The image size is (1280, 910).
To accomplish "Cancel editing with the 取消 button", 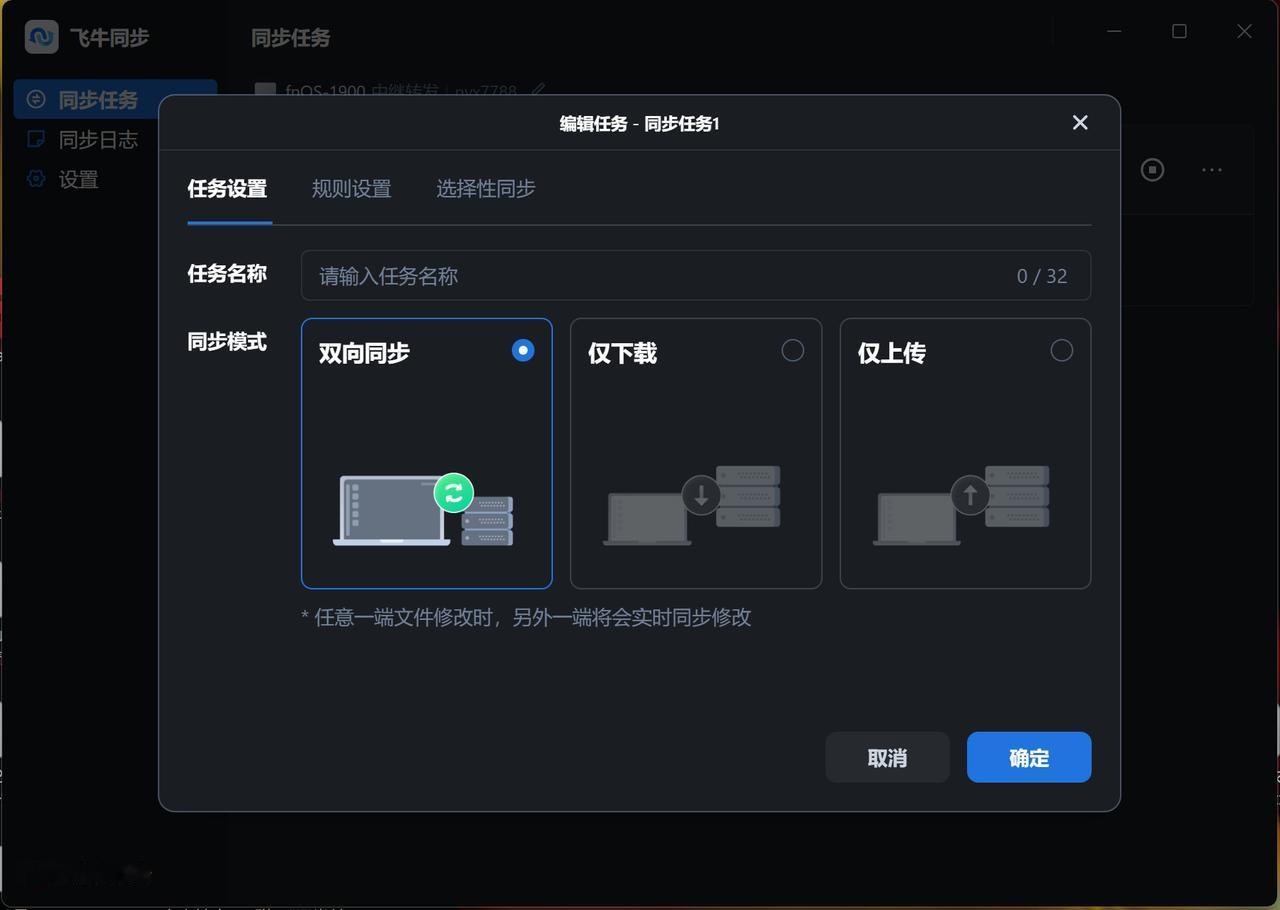I will point(887,757).
